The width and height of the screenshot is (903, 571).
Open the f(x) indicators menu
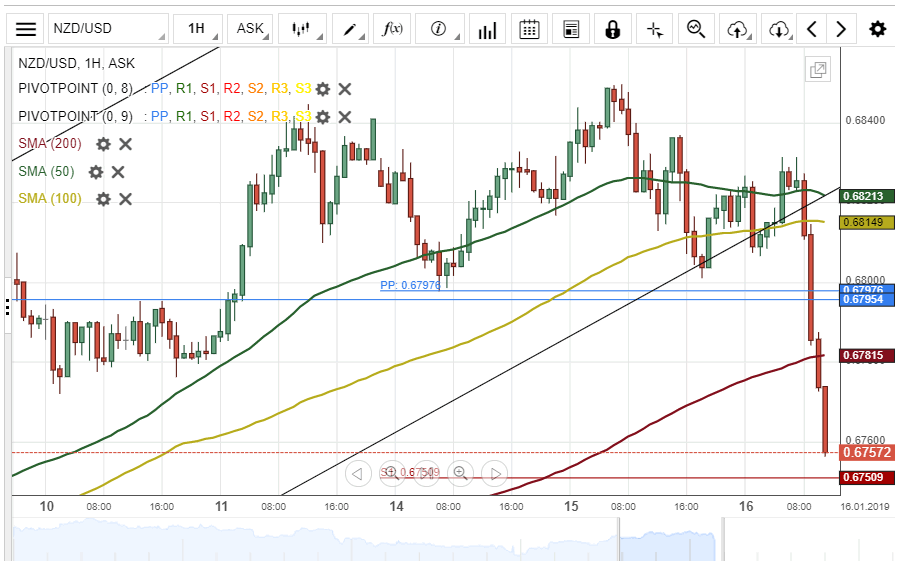(392, 29)
